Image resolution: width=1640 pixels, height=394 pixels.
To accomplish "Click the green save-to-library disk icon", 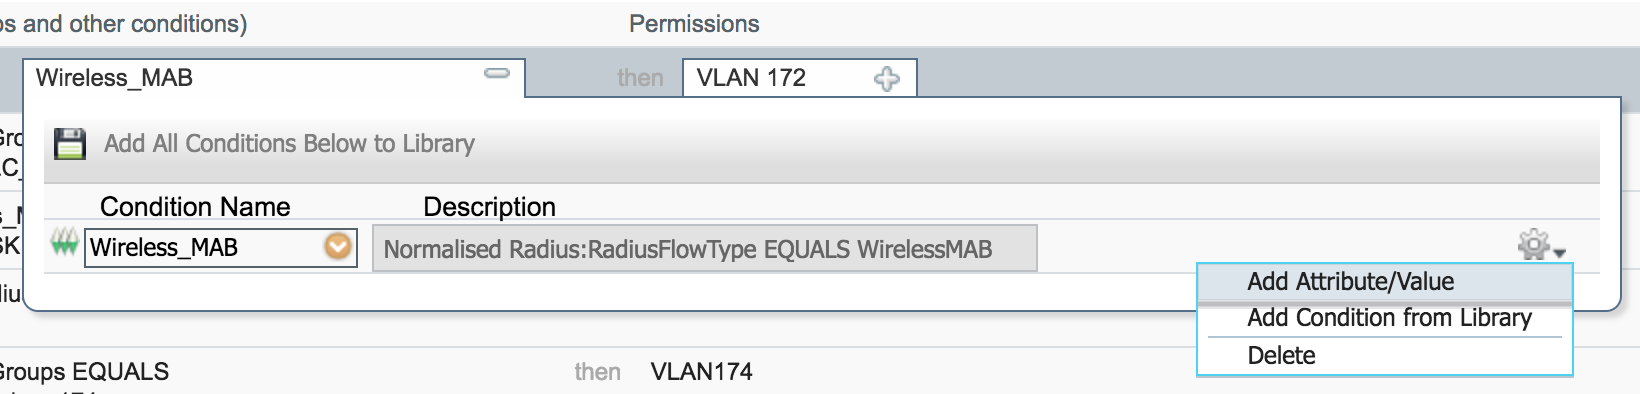I will coord(69,143).
